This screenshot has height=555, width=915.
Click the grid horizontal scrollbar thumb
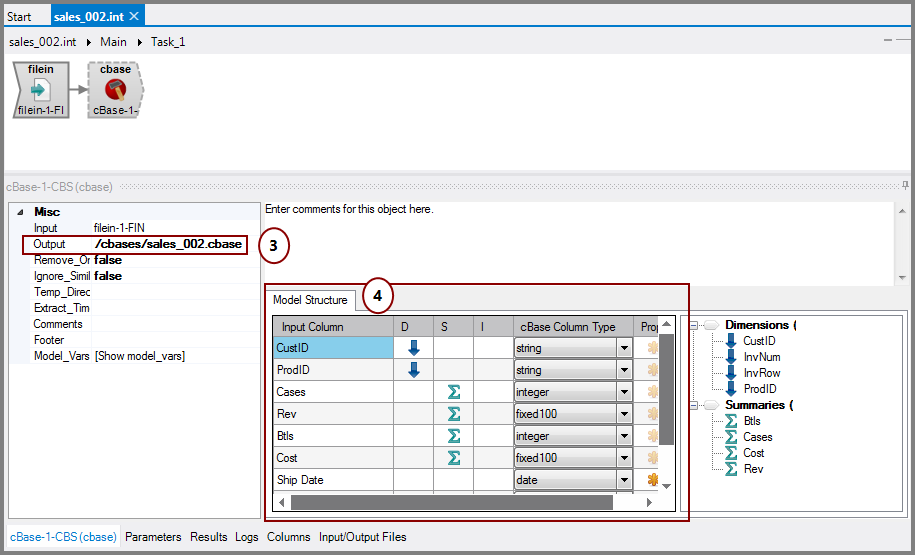click(451, 502)
